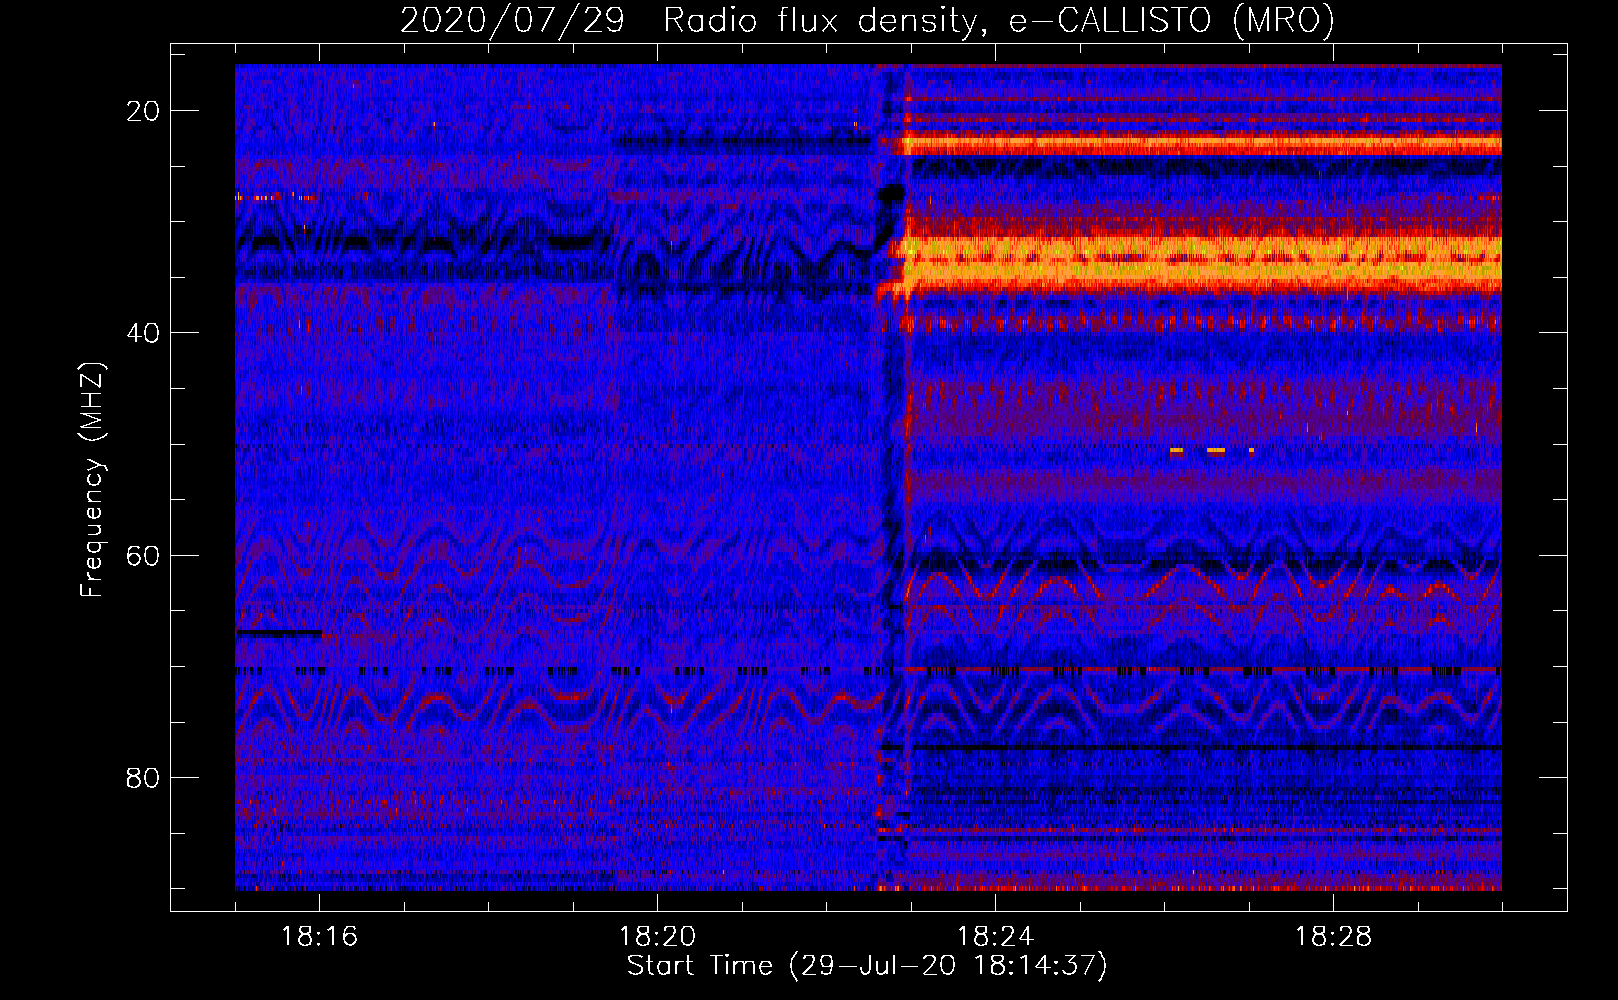1618x1000 pixels.
Task: Click the 'Start Time (29-Jul-20 18:14:37)' label
Action: tap(867, 966)
